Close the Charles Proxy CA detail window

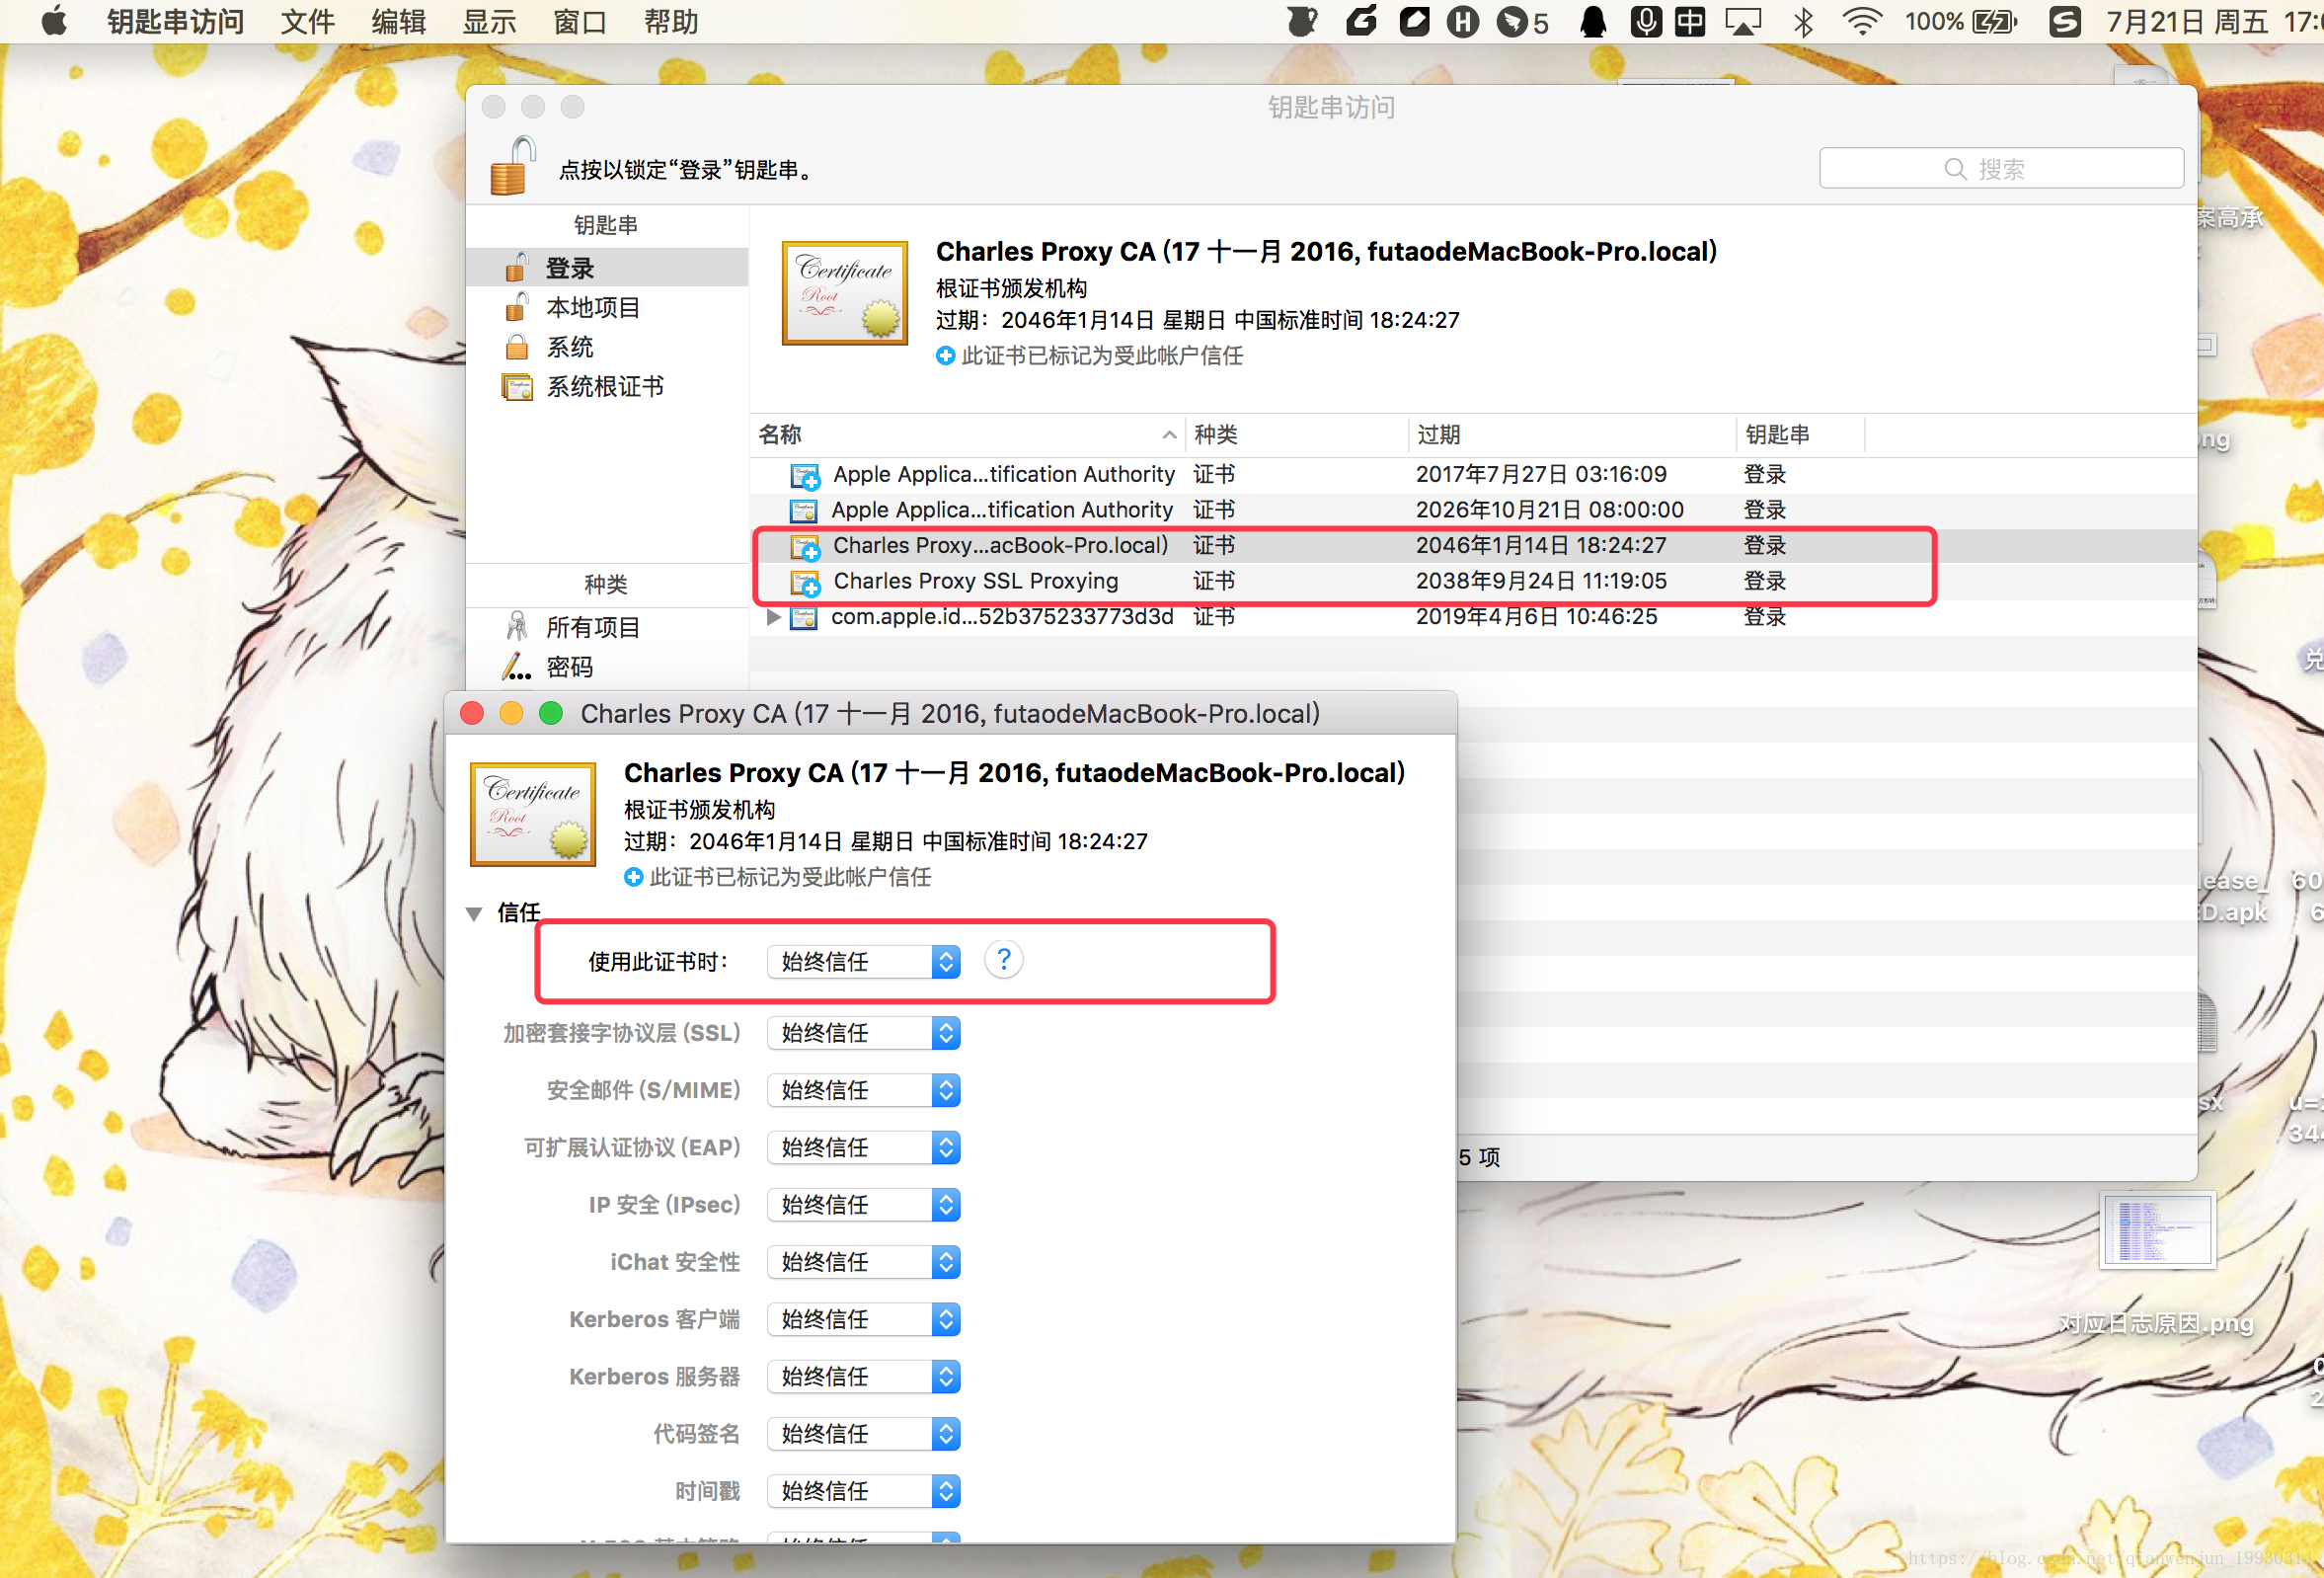coord(472,713)
